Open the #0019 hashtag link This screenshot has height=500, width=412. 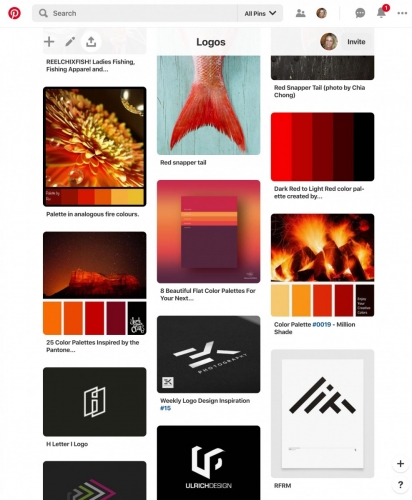[321, 324]
